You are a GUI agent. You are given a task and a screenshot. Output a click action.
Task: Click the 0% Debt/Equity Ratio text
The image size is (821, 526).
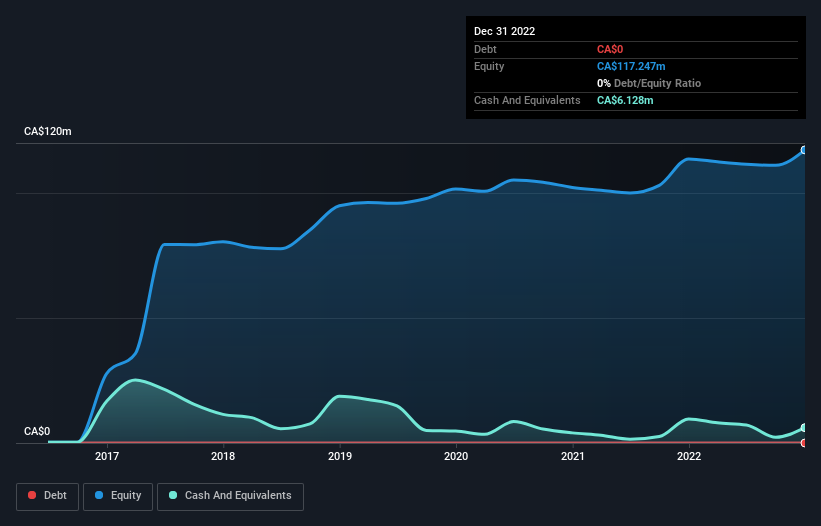649,83
